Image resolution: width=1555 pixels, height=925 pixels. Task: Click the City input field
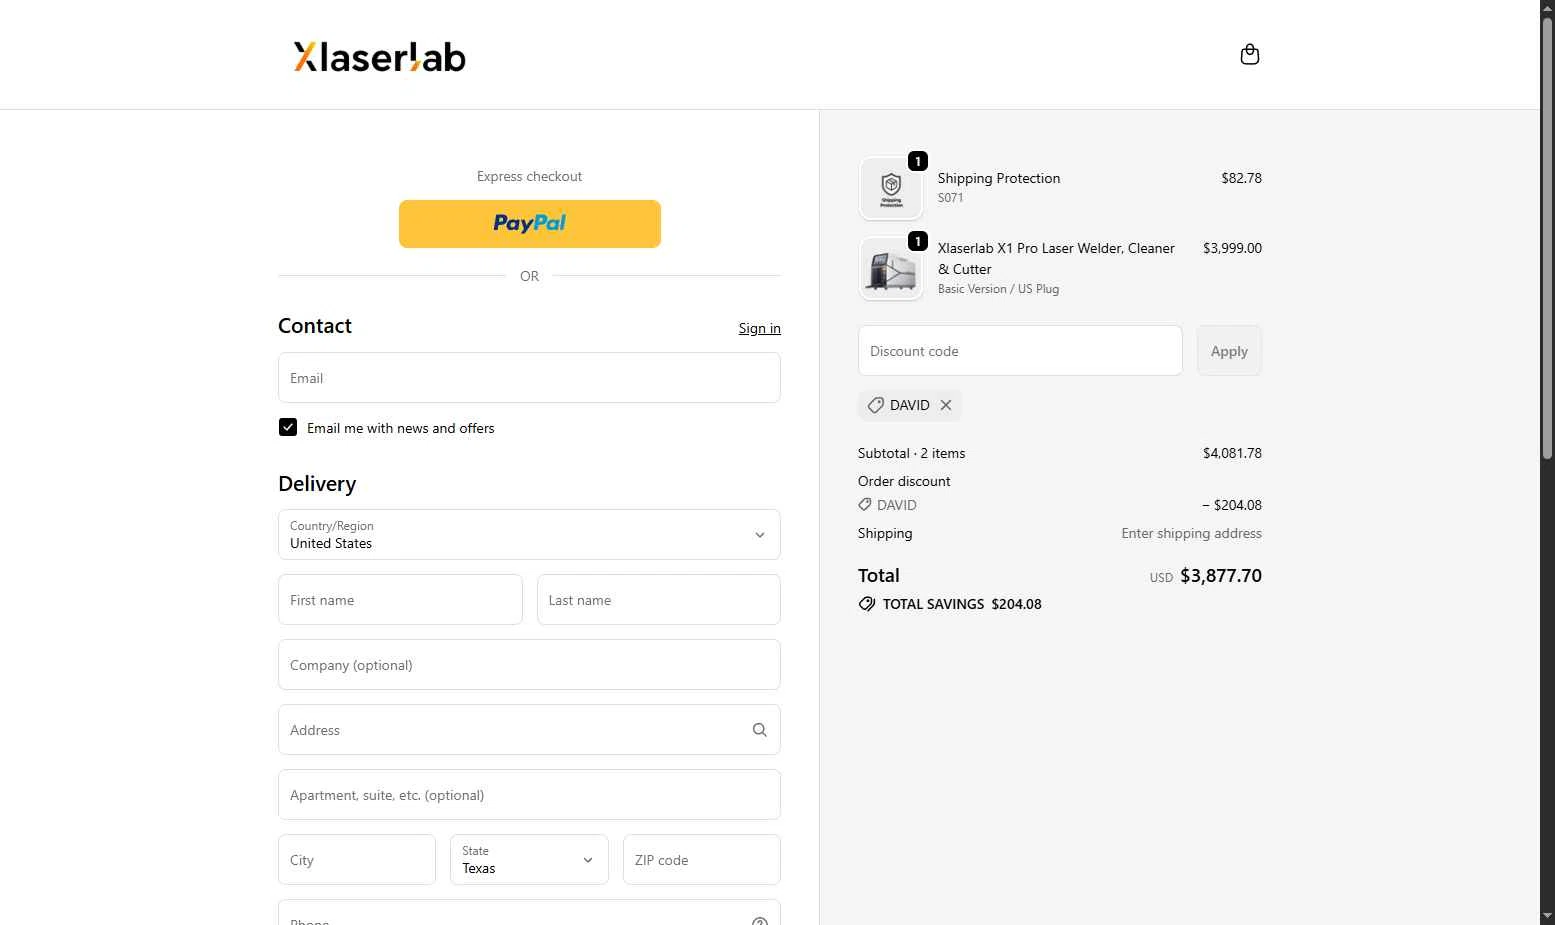click(357, 860)
